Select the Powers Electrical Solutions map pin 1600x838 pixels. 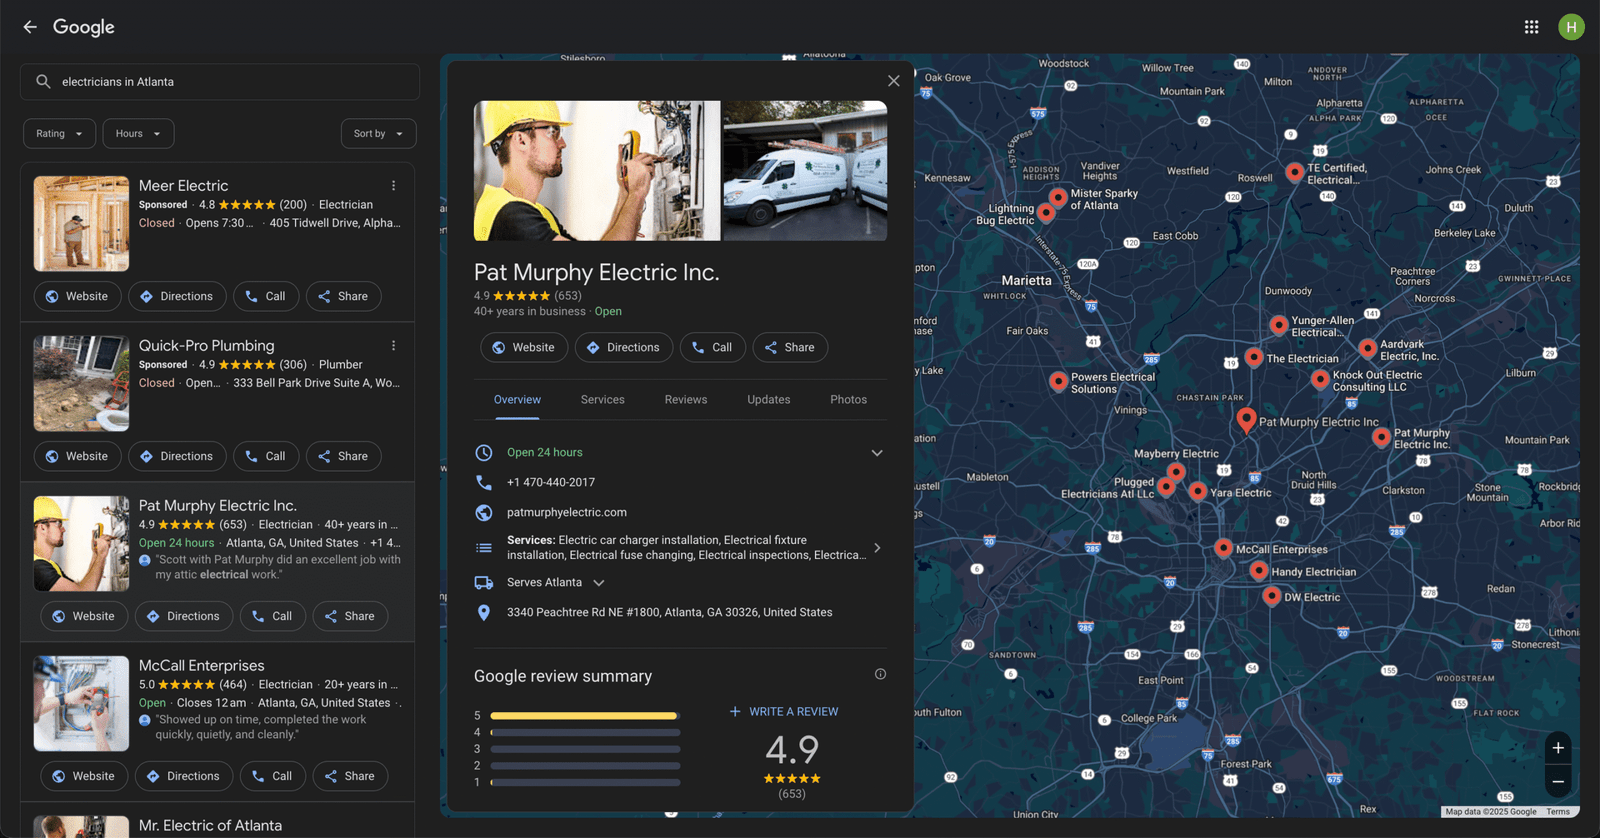(x=1059, y=381)
